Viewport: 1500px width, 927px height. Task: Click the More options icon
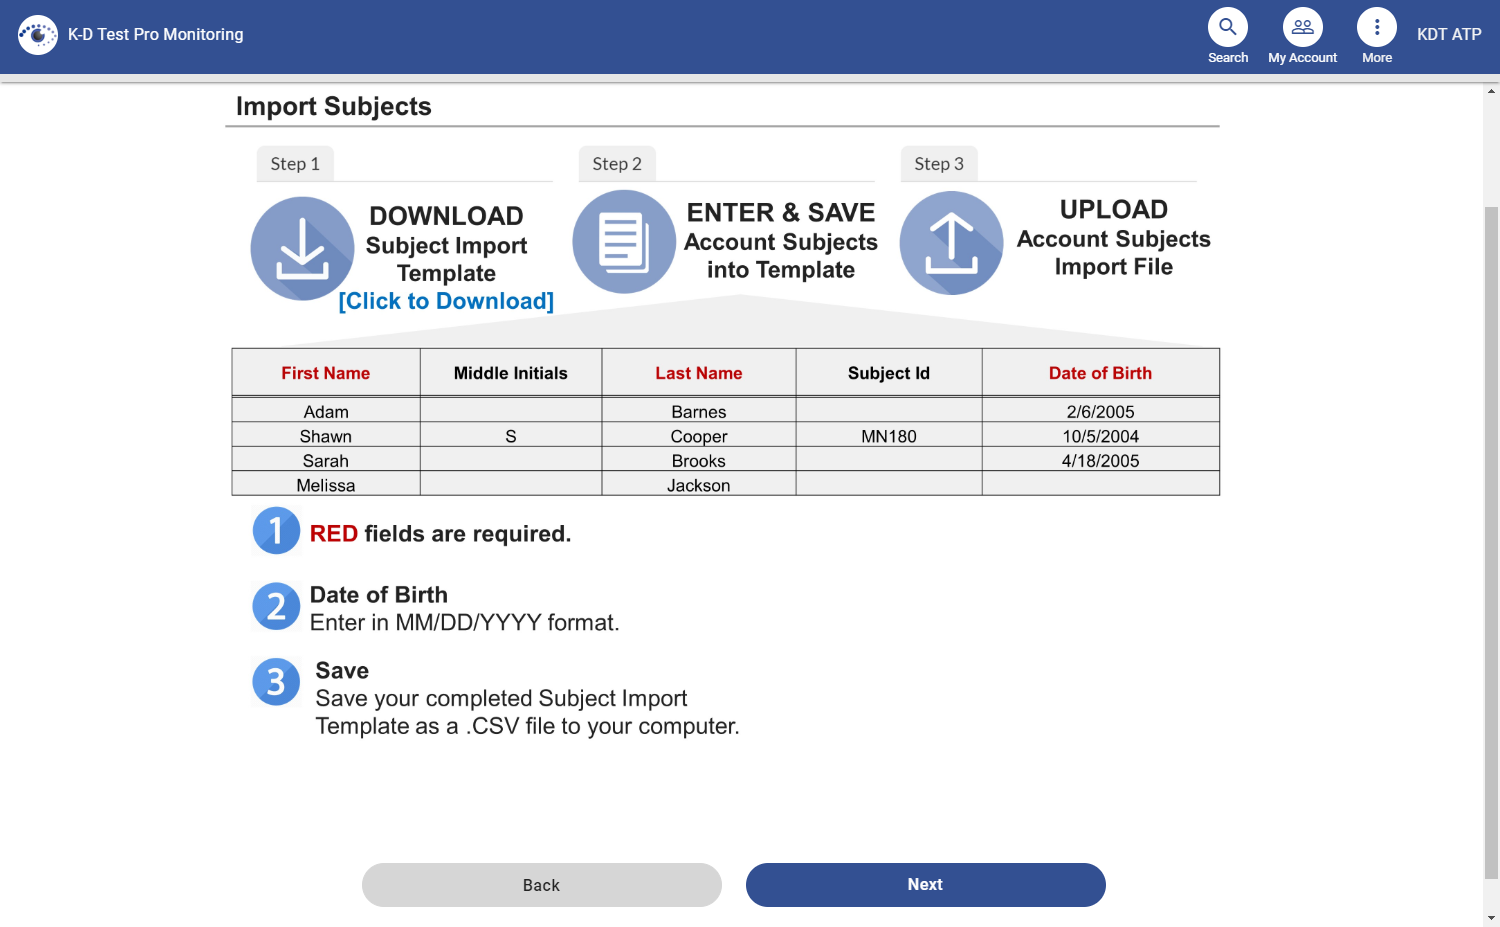point(1376,27)
